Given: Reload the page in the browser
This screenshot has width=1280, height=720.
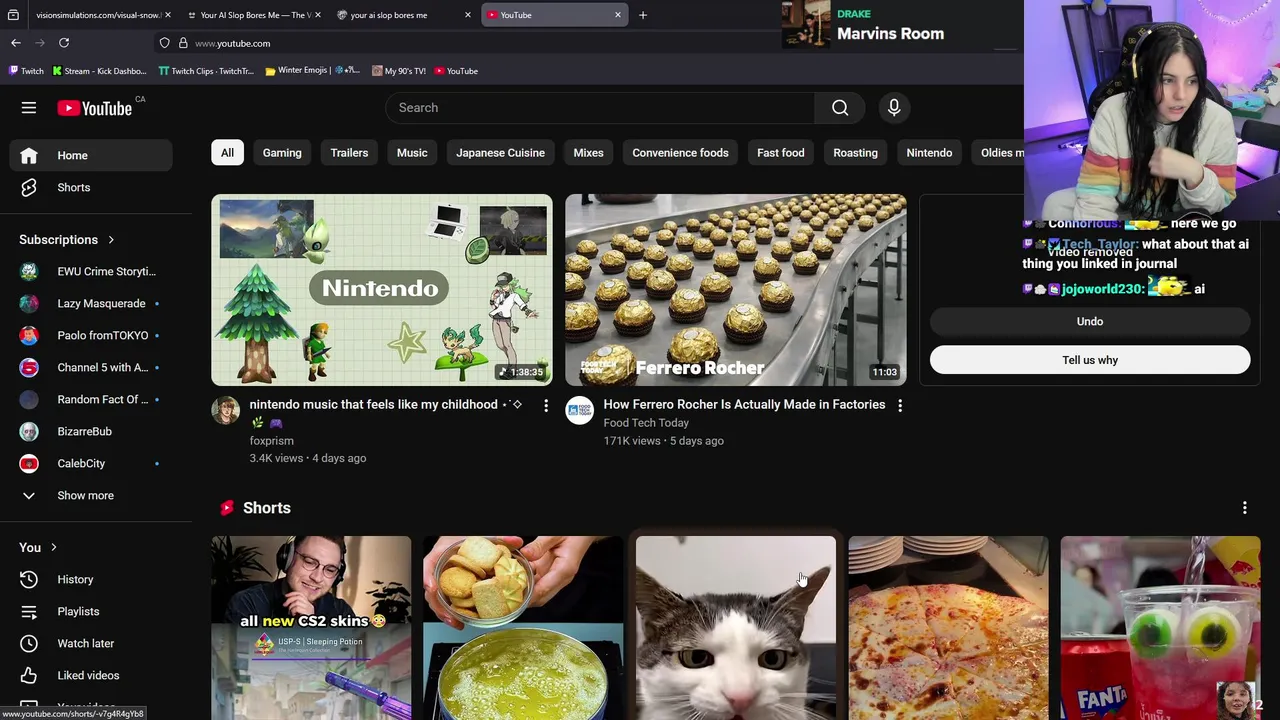Looking at the screenshot, I should pyautogui.click(x=64, y=43).
